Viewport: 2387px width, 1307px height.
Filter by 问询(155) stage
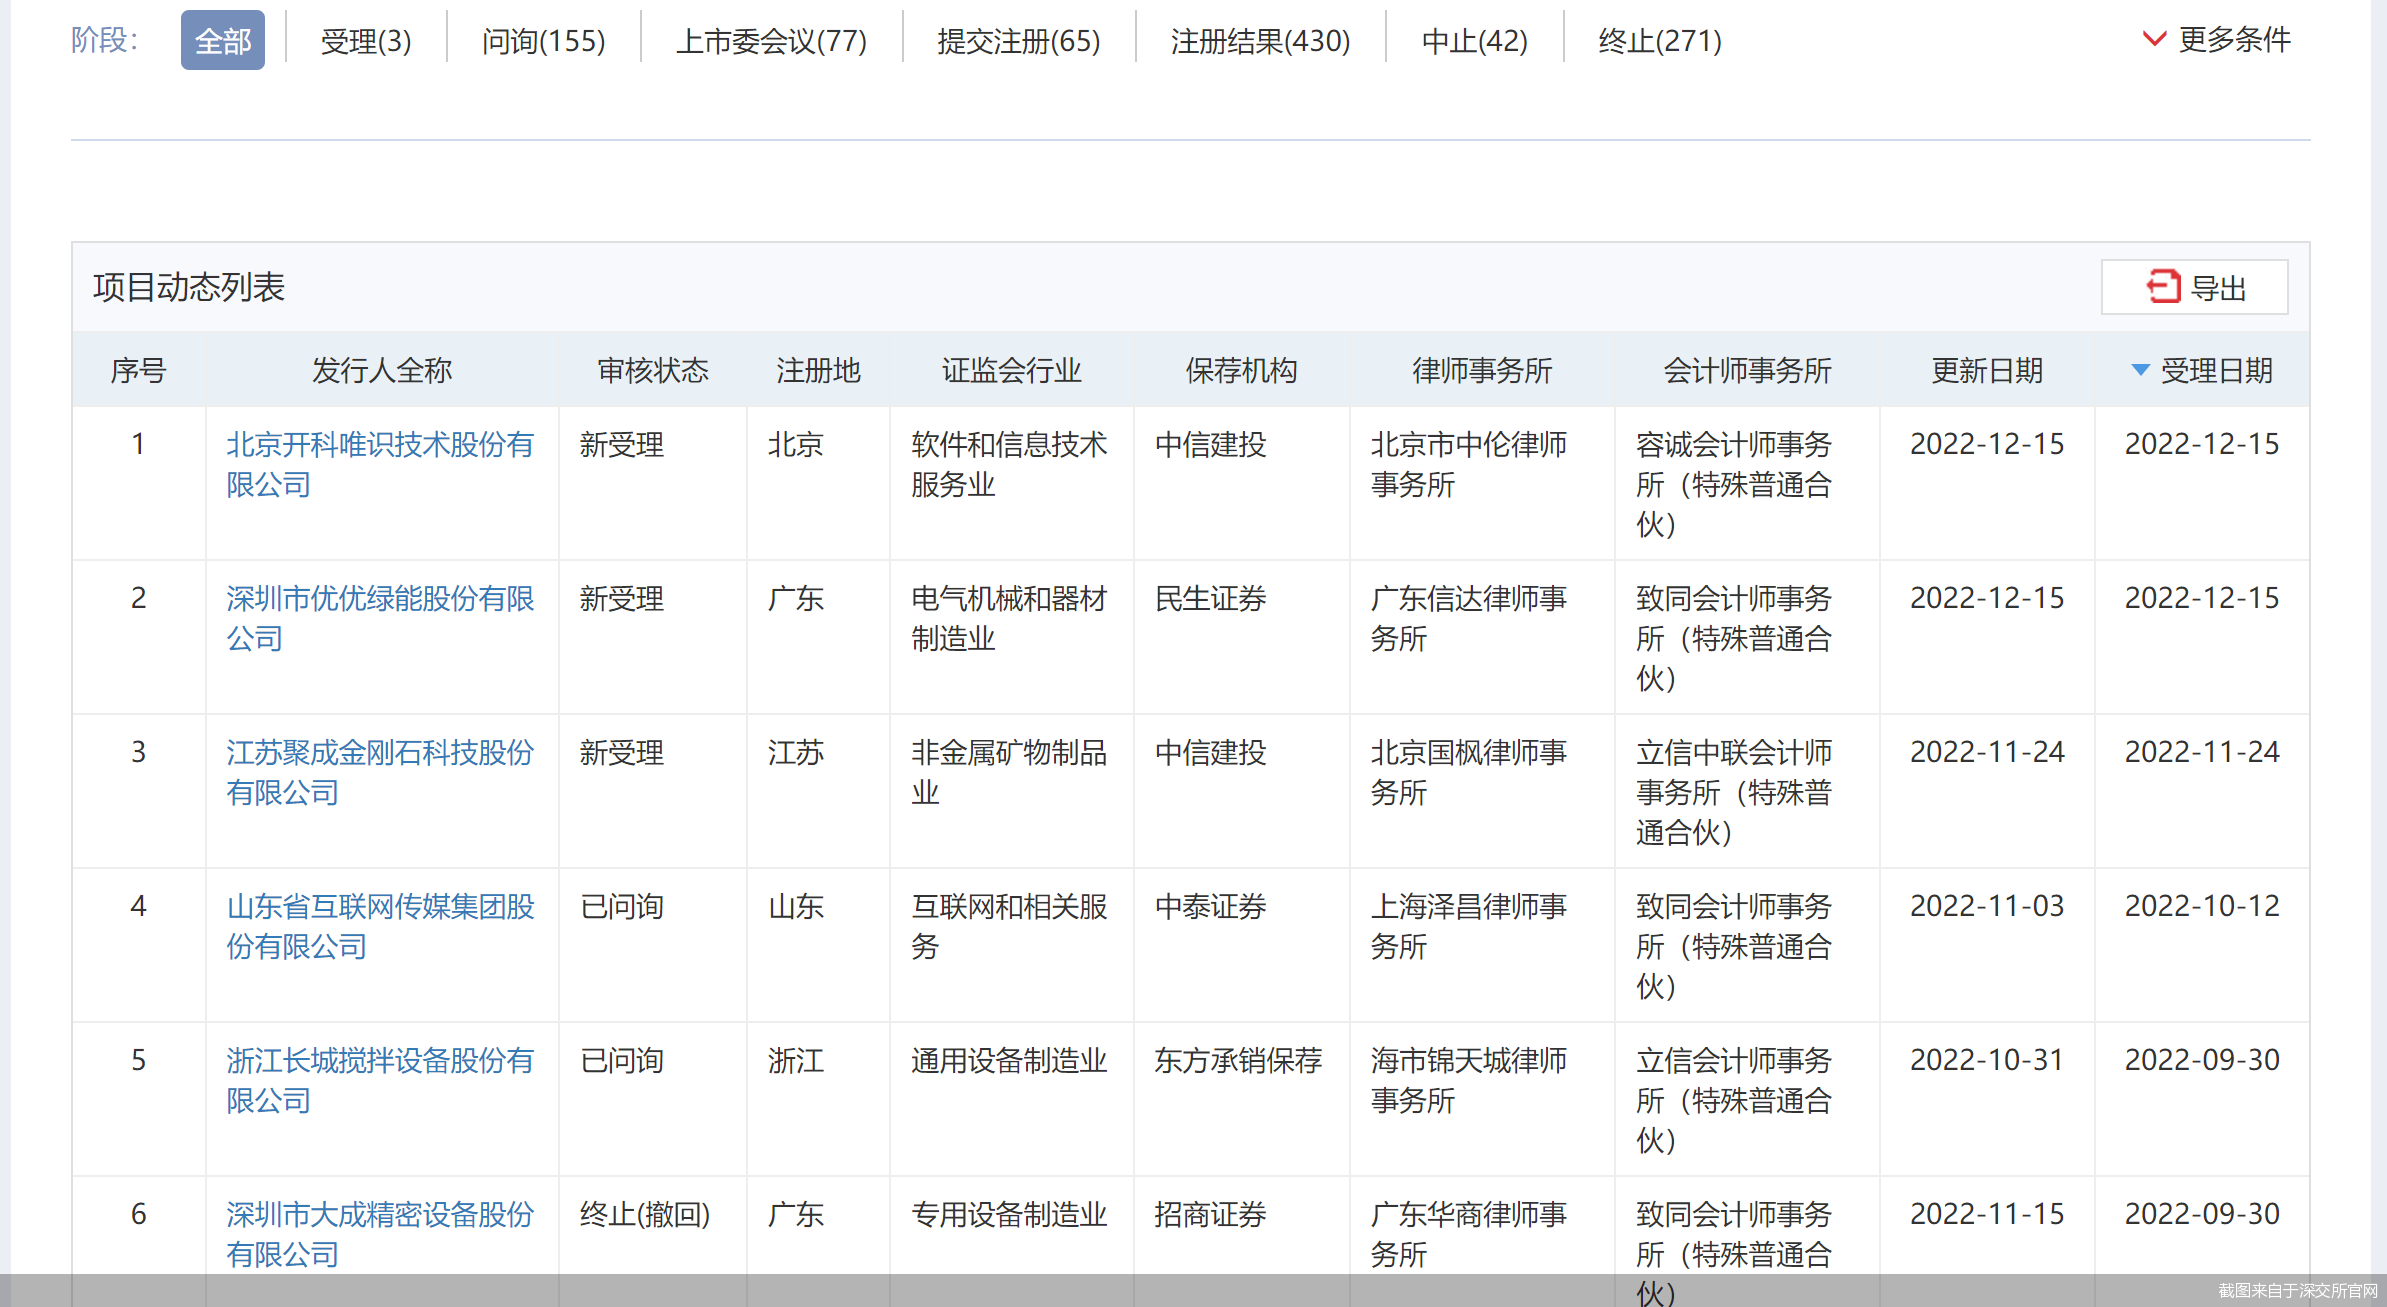[x=543, y=41]
